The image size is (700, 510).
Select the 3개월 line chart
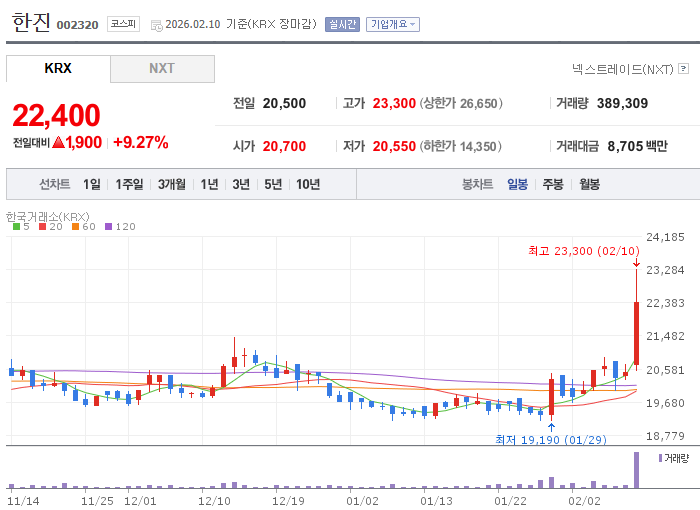click(x=172, y=184)
